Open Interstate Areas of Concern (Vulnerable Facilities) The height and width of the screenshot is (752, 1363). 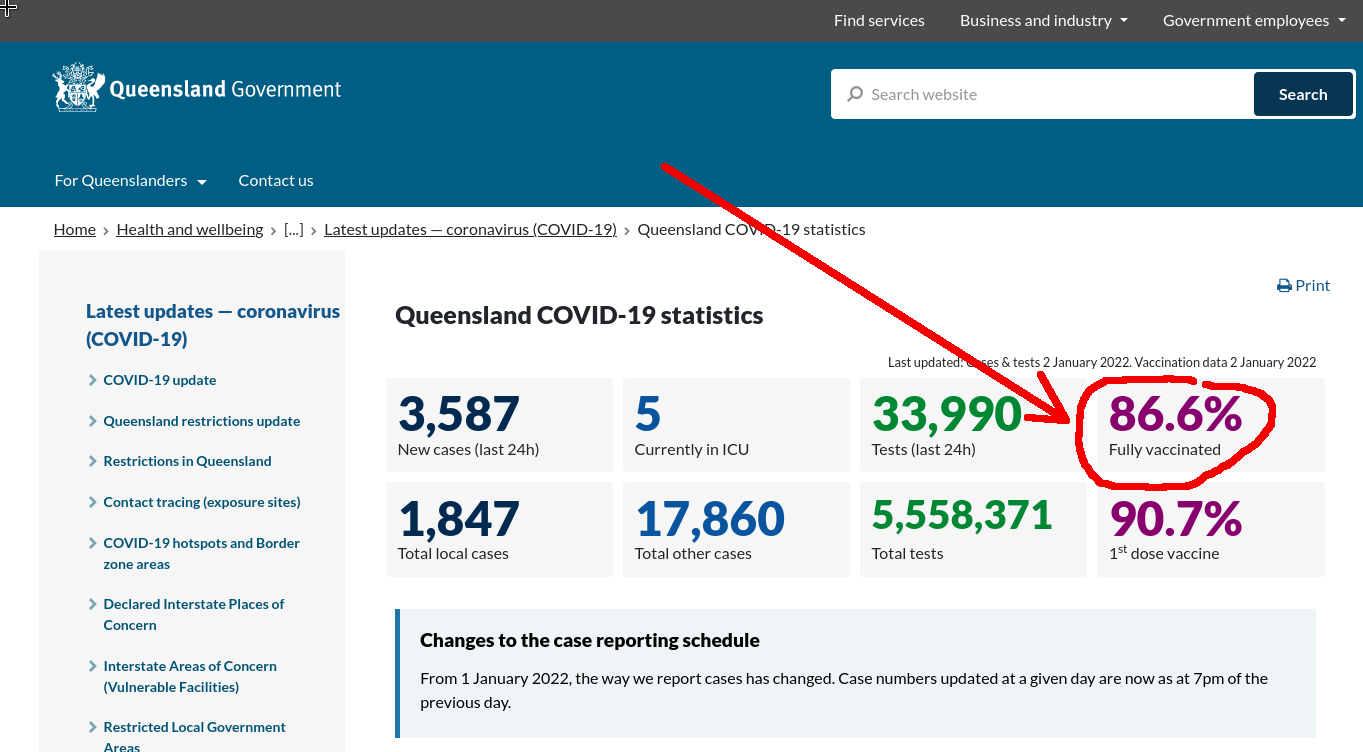tap(190, 676)
